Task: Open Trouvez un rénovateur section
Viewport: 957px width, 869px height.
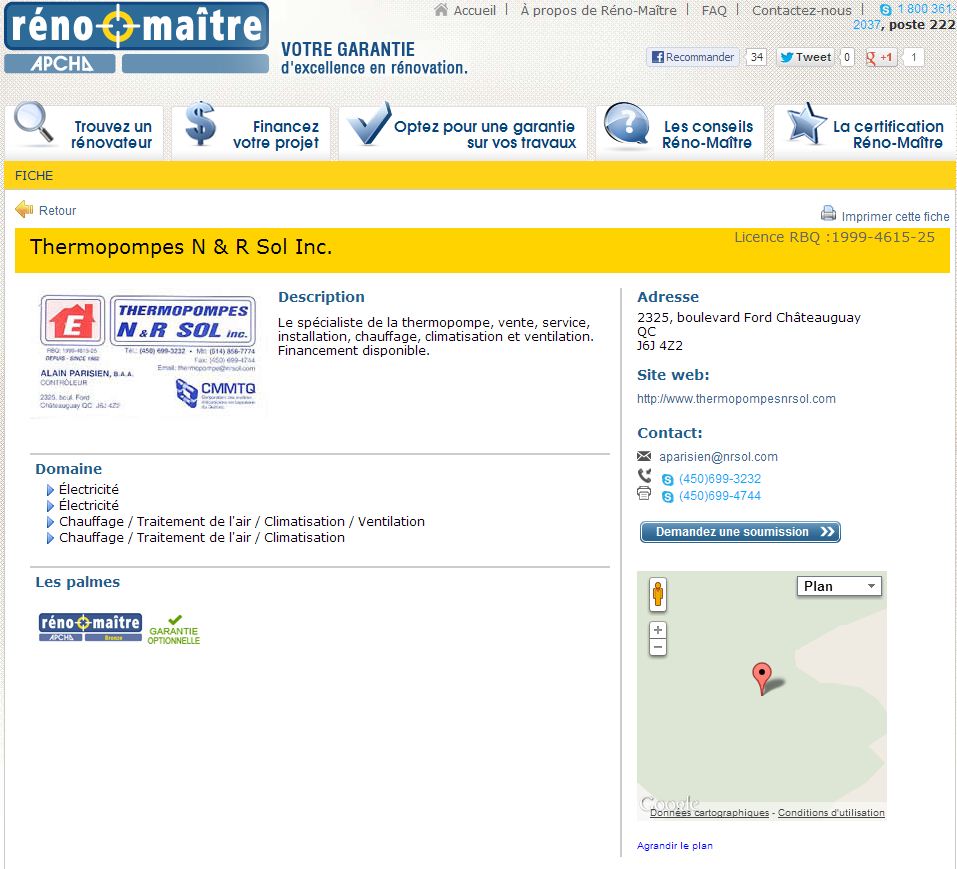Action: (x=112, y=134)
